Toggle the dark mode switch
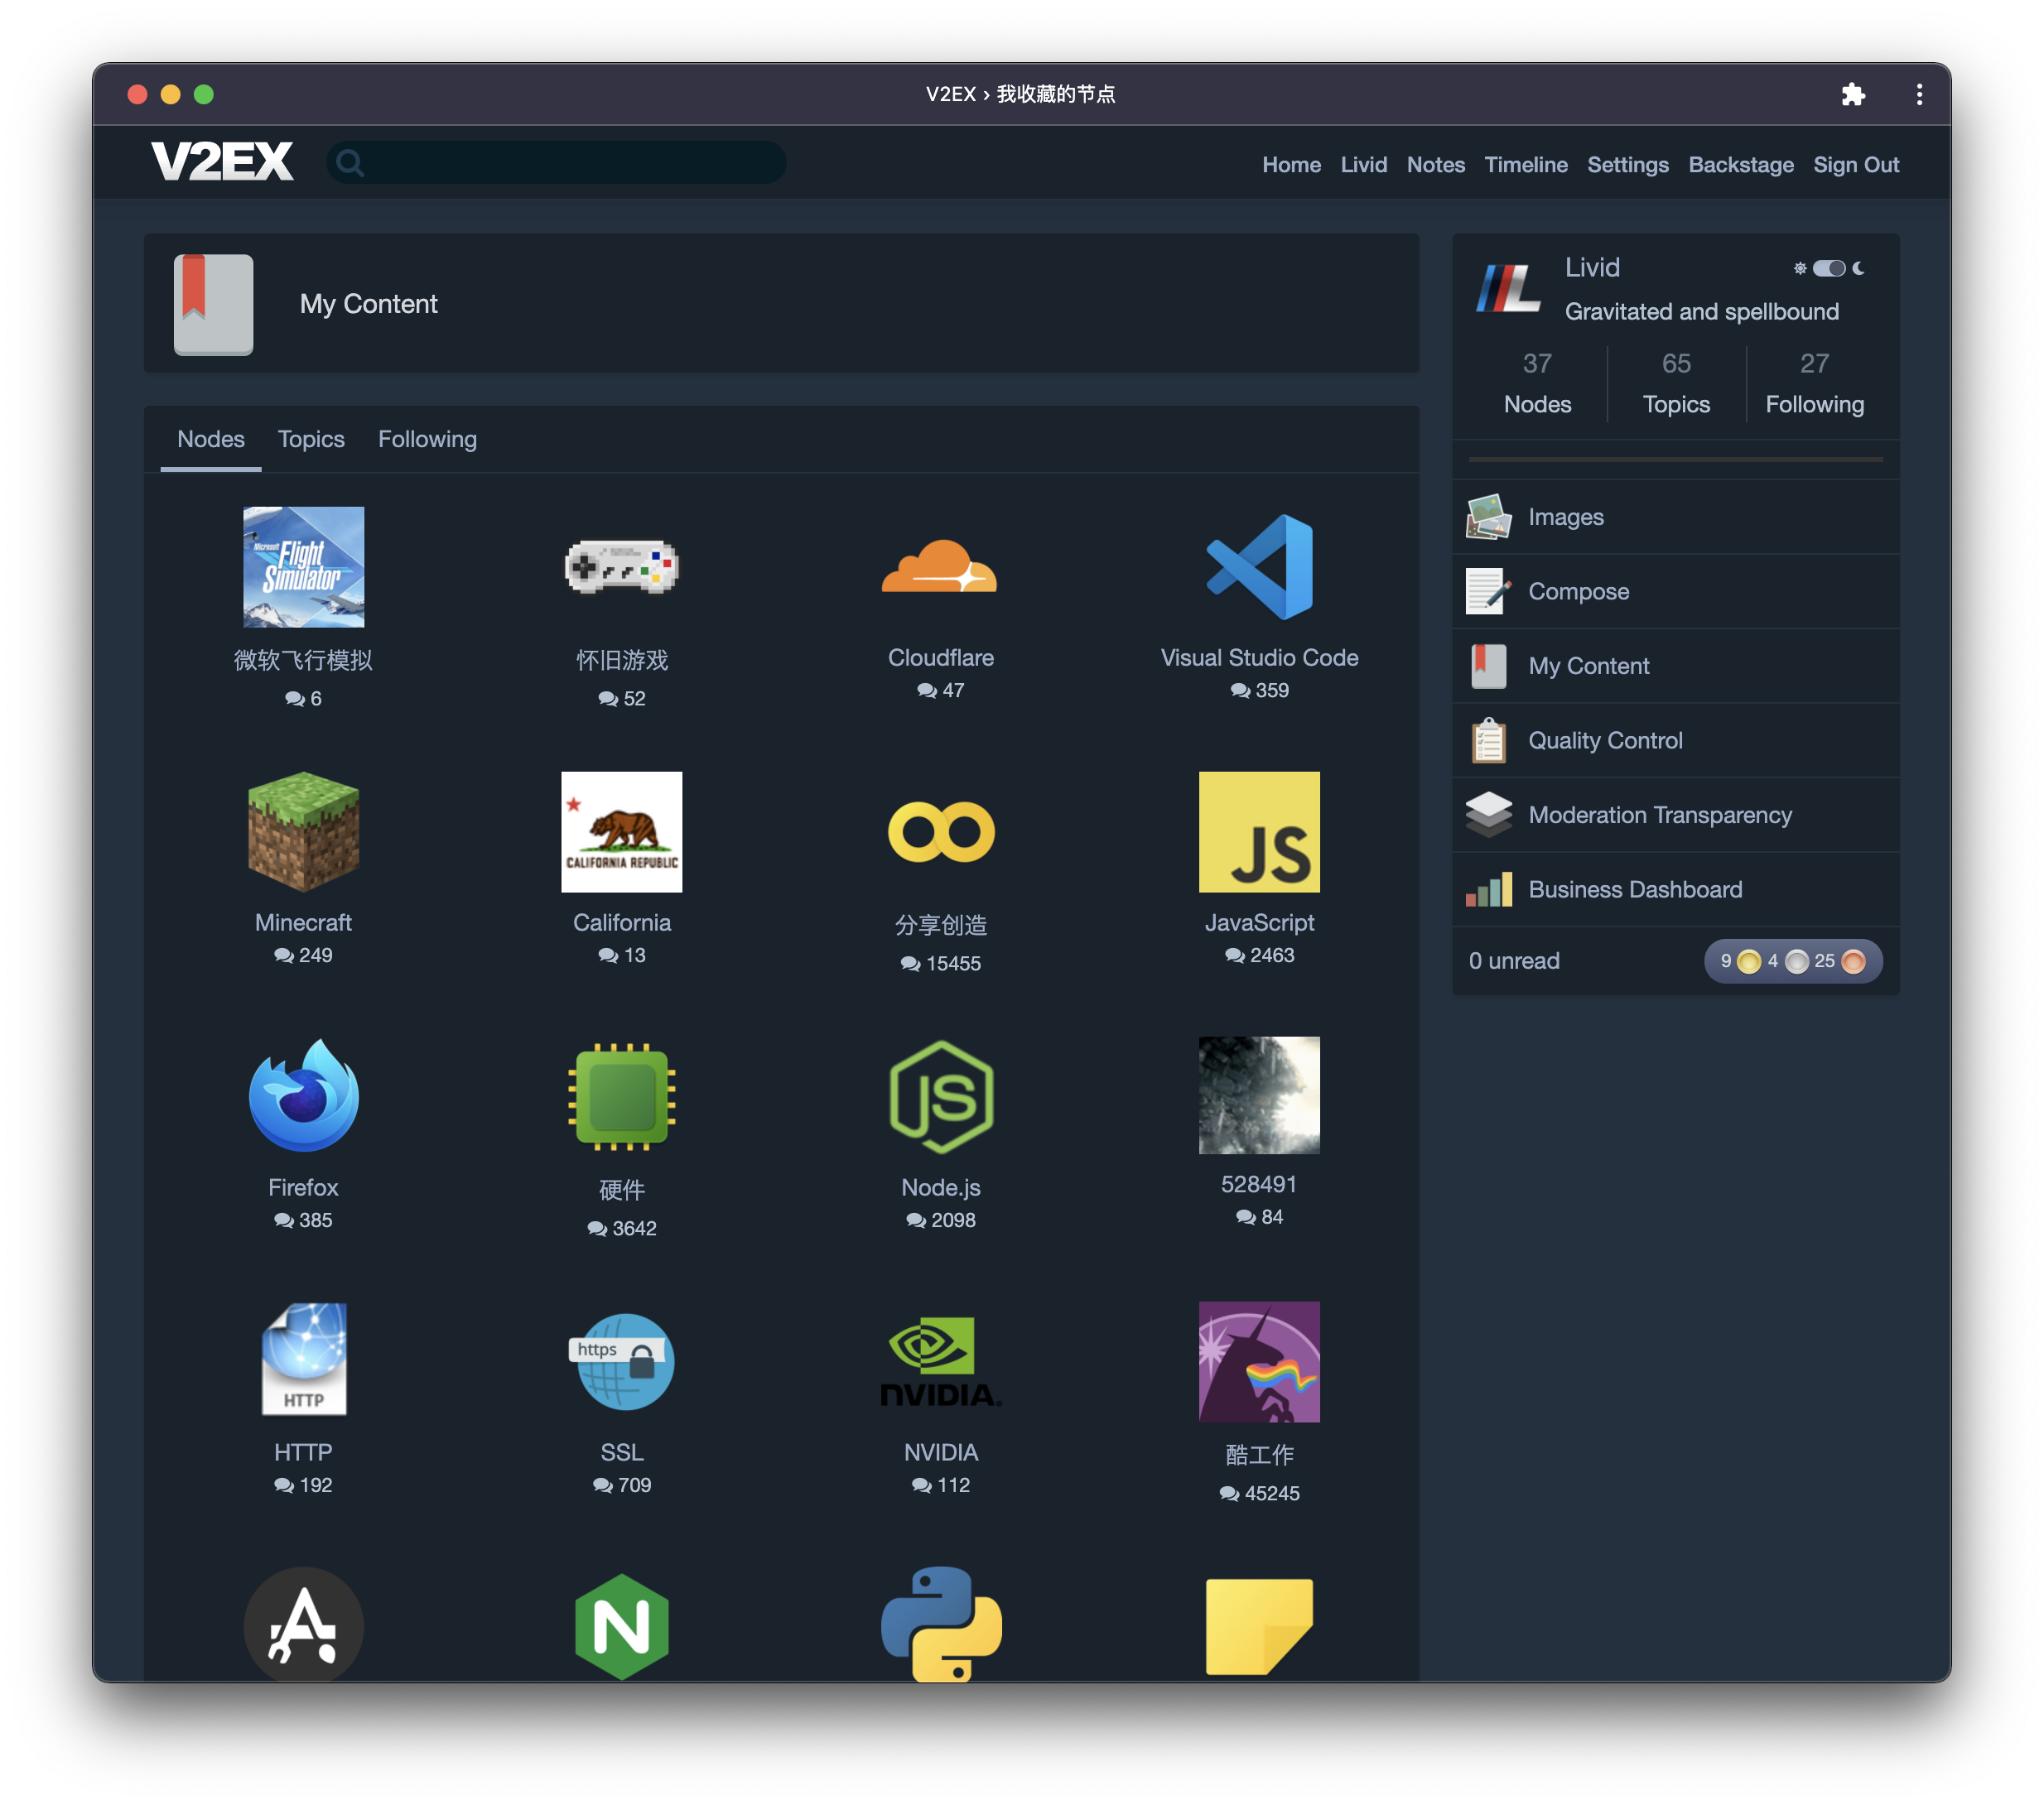Screen dimensions: 2044x1805 point(1828,268)
